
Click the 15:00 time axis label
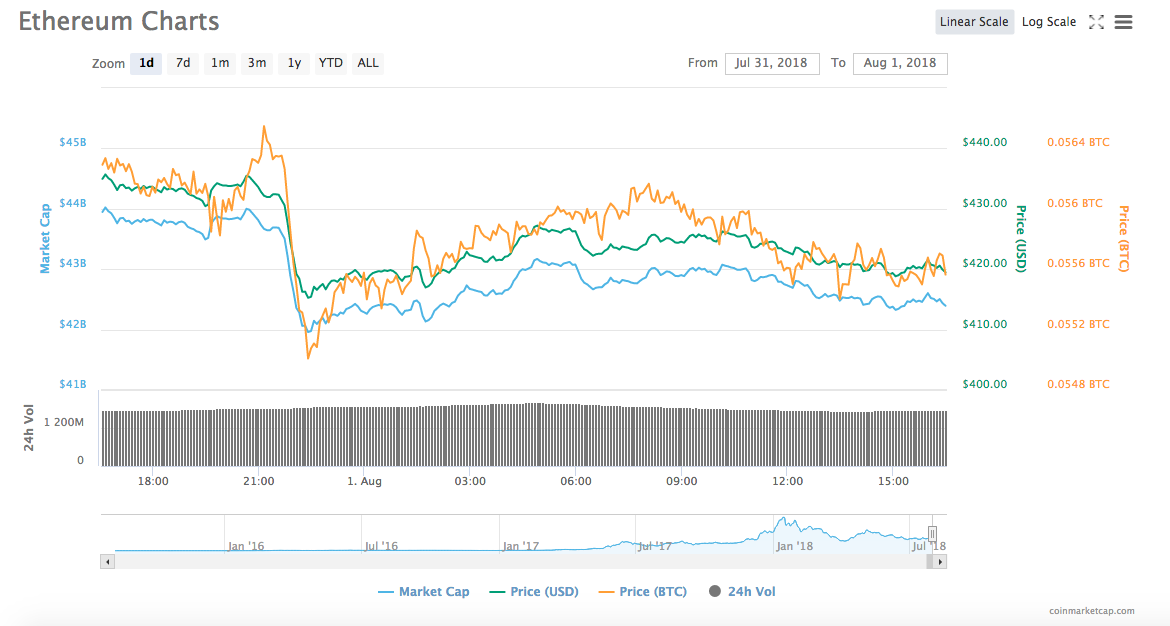pos(893,481)
